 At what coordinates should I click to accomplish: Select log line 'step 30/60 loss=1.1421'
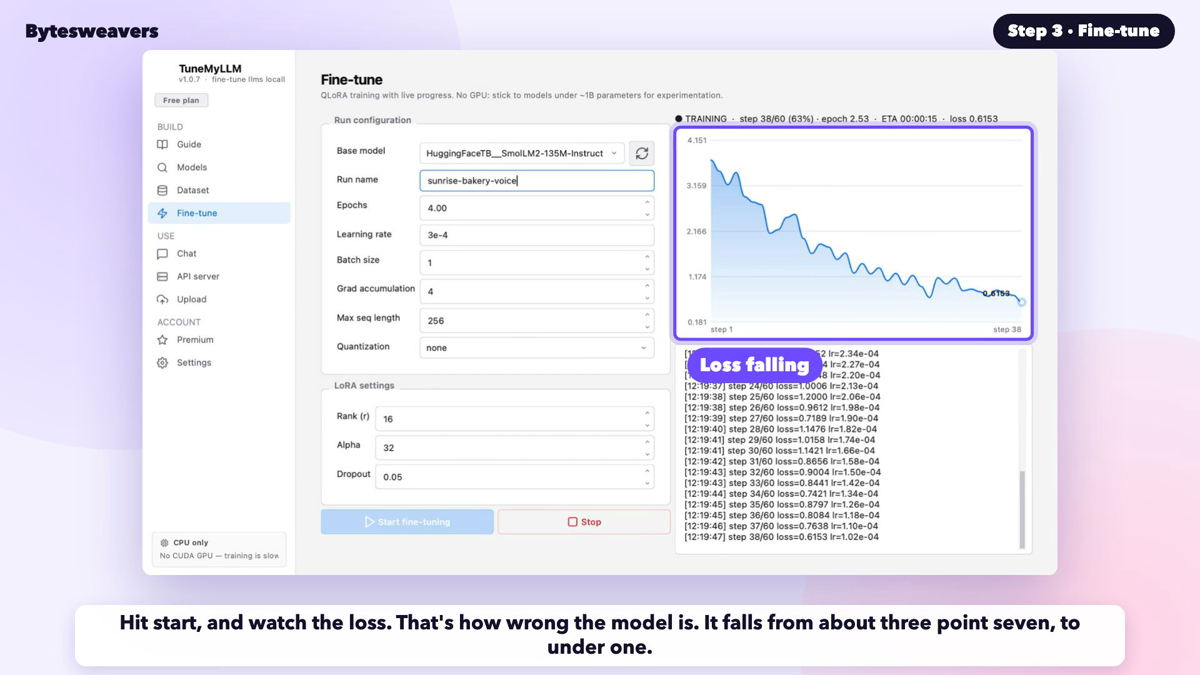click(781, 451)
